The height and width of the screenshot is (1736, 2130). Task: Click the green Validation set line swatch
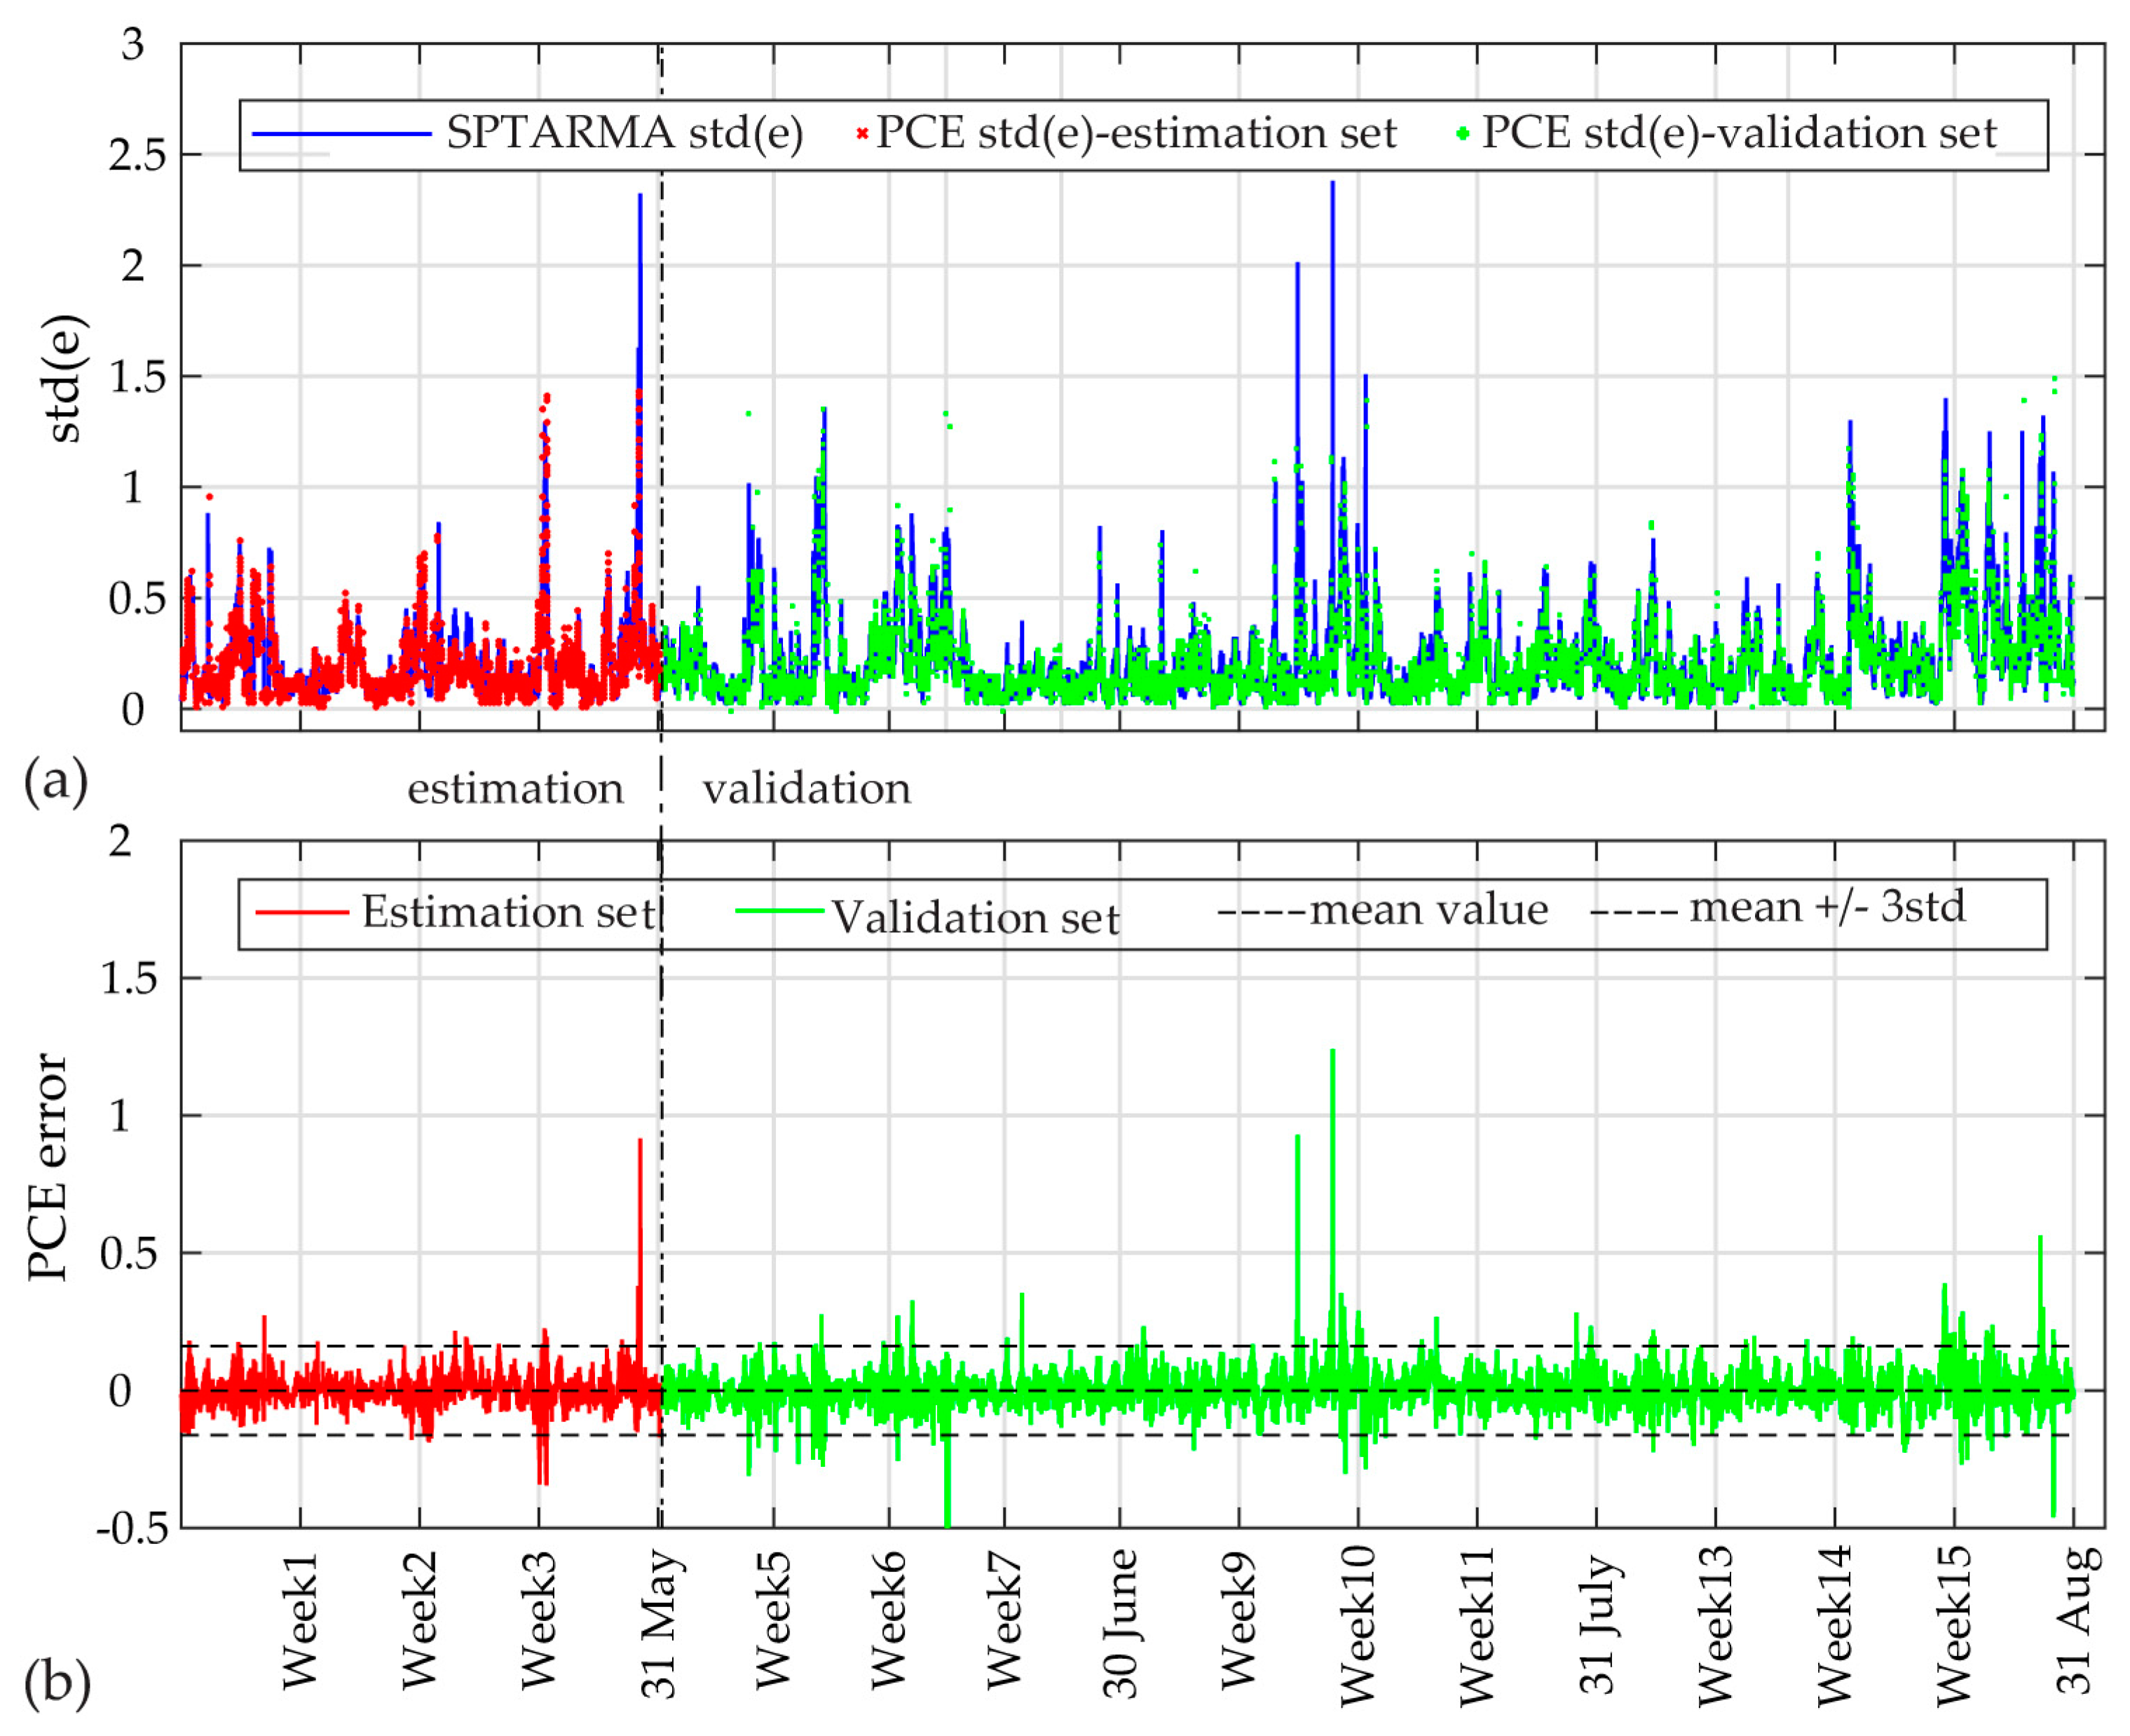779,911
